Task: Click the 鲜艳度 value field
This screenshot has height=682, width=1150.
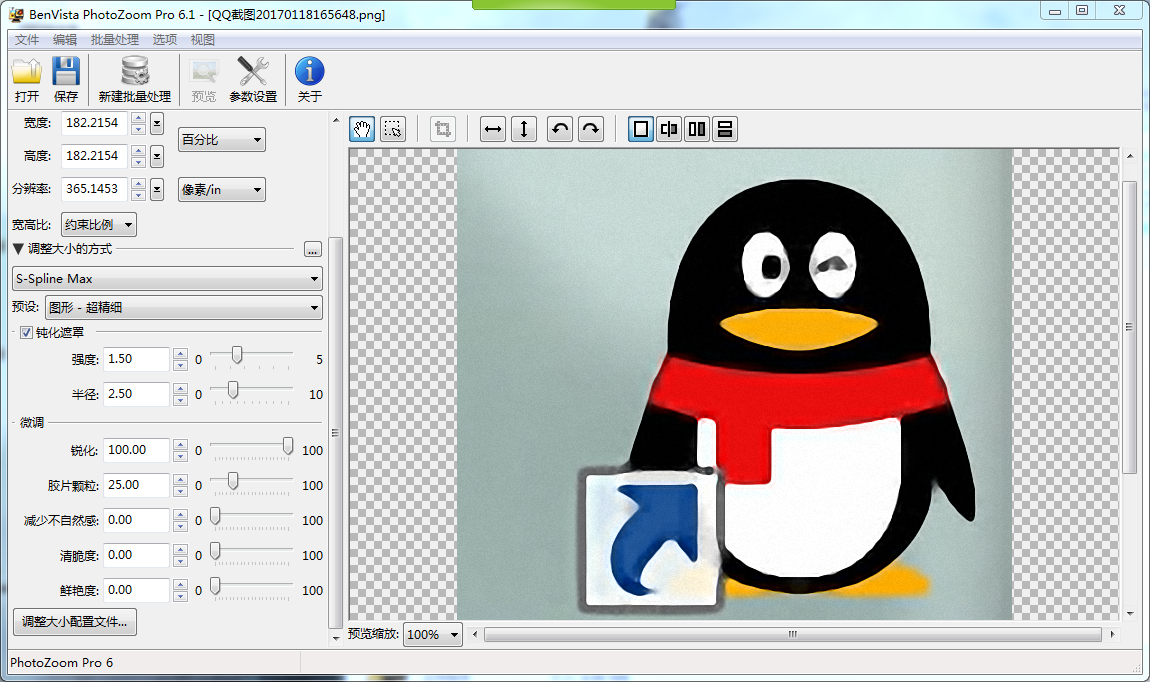Action: coord(136,590)
